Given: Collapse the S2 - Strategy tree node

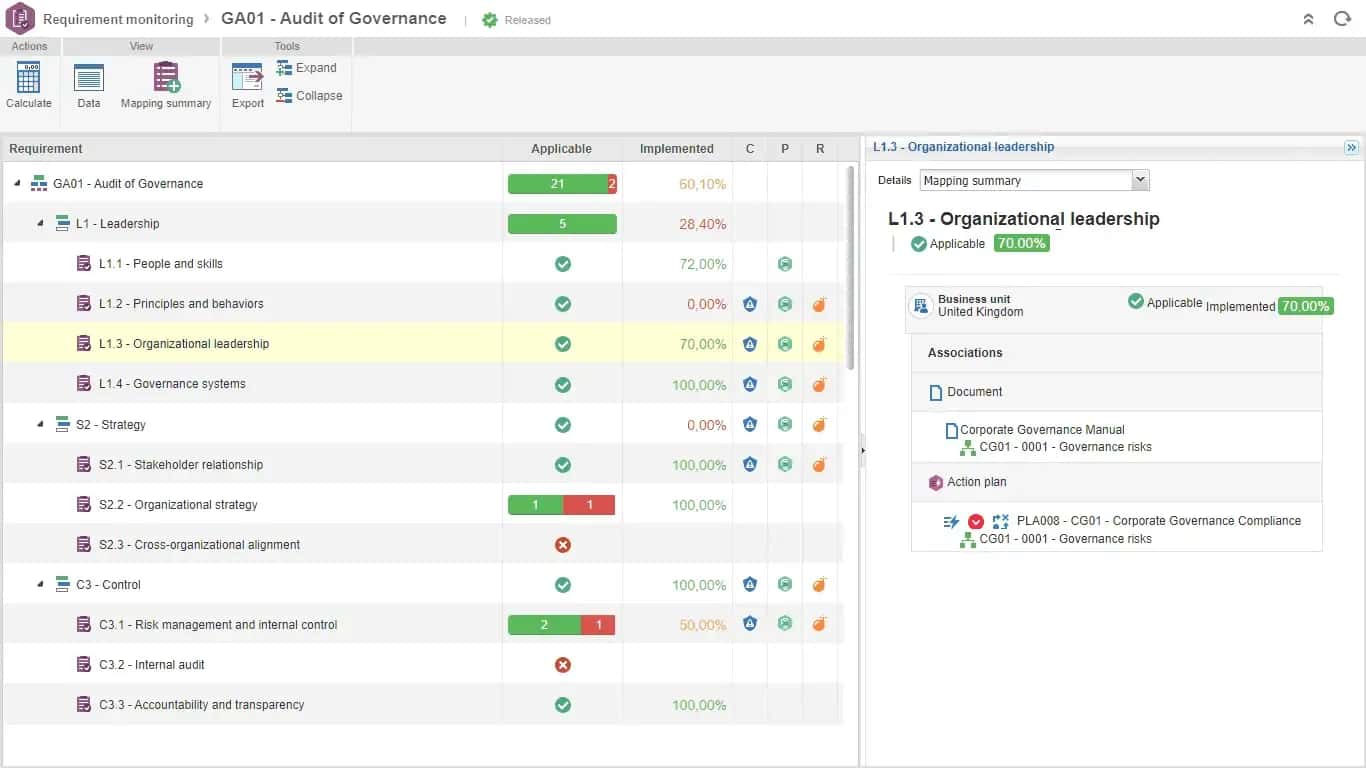Looking at the screenshot, I should pos(40,424).
